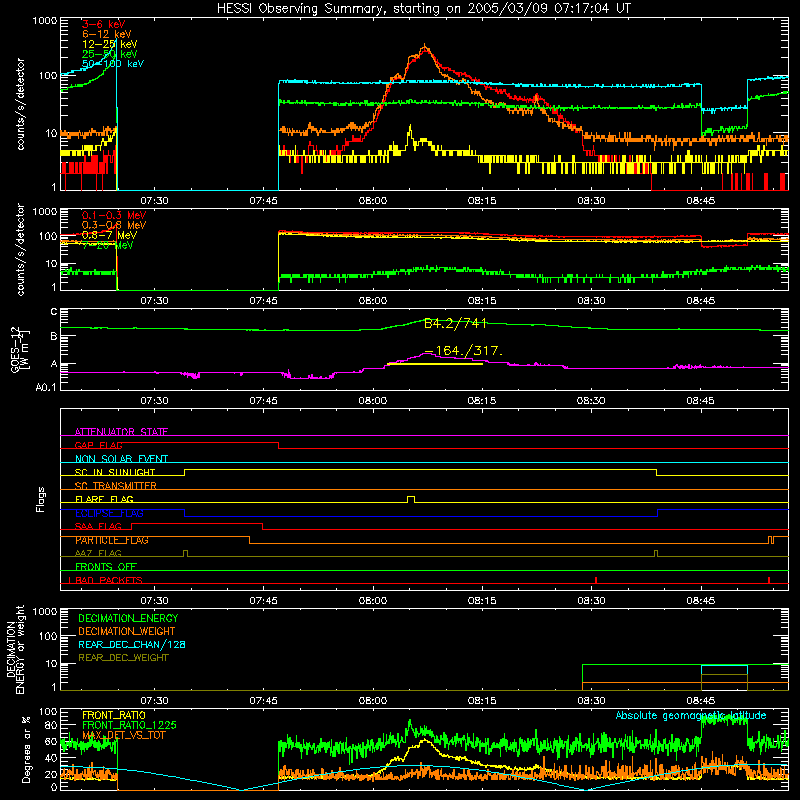Click the 0.3-0.8 MeV legend label
This screenshot has width=800, height=800.
(x=114, y=225)
